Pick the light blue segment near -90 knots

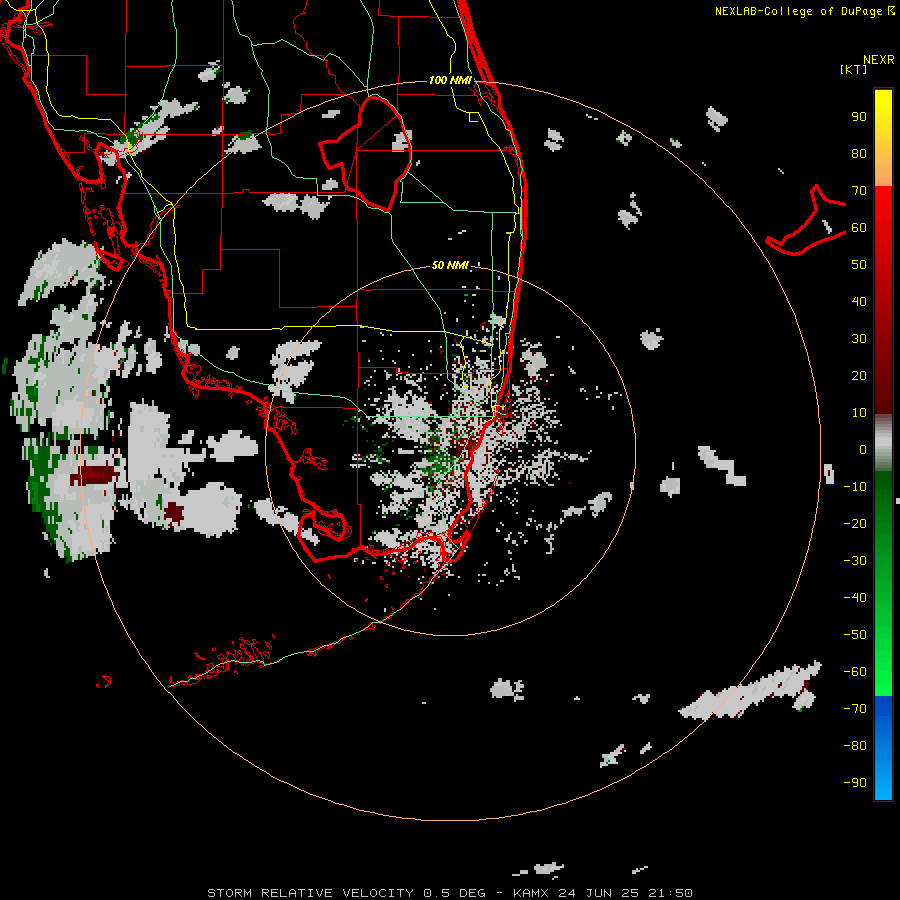tap(883, 781)
